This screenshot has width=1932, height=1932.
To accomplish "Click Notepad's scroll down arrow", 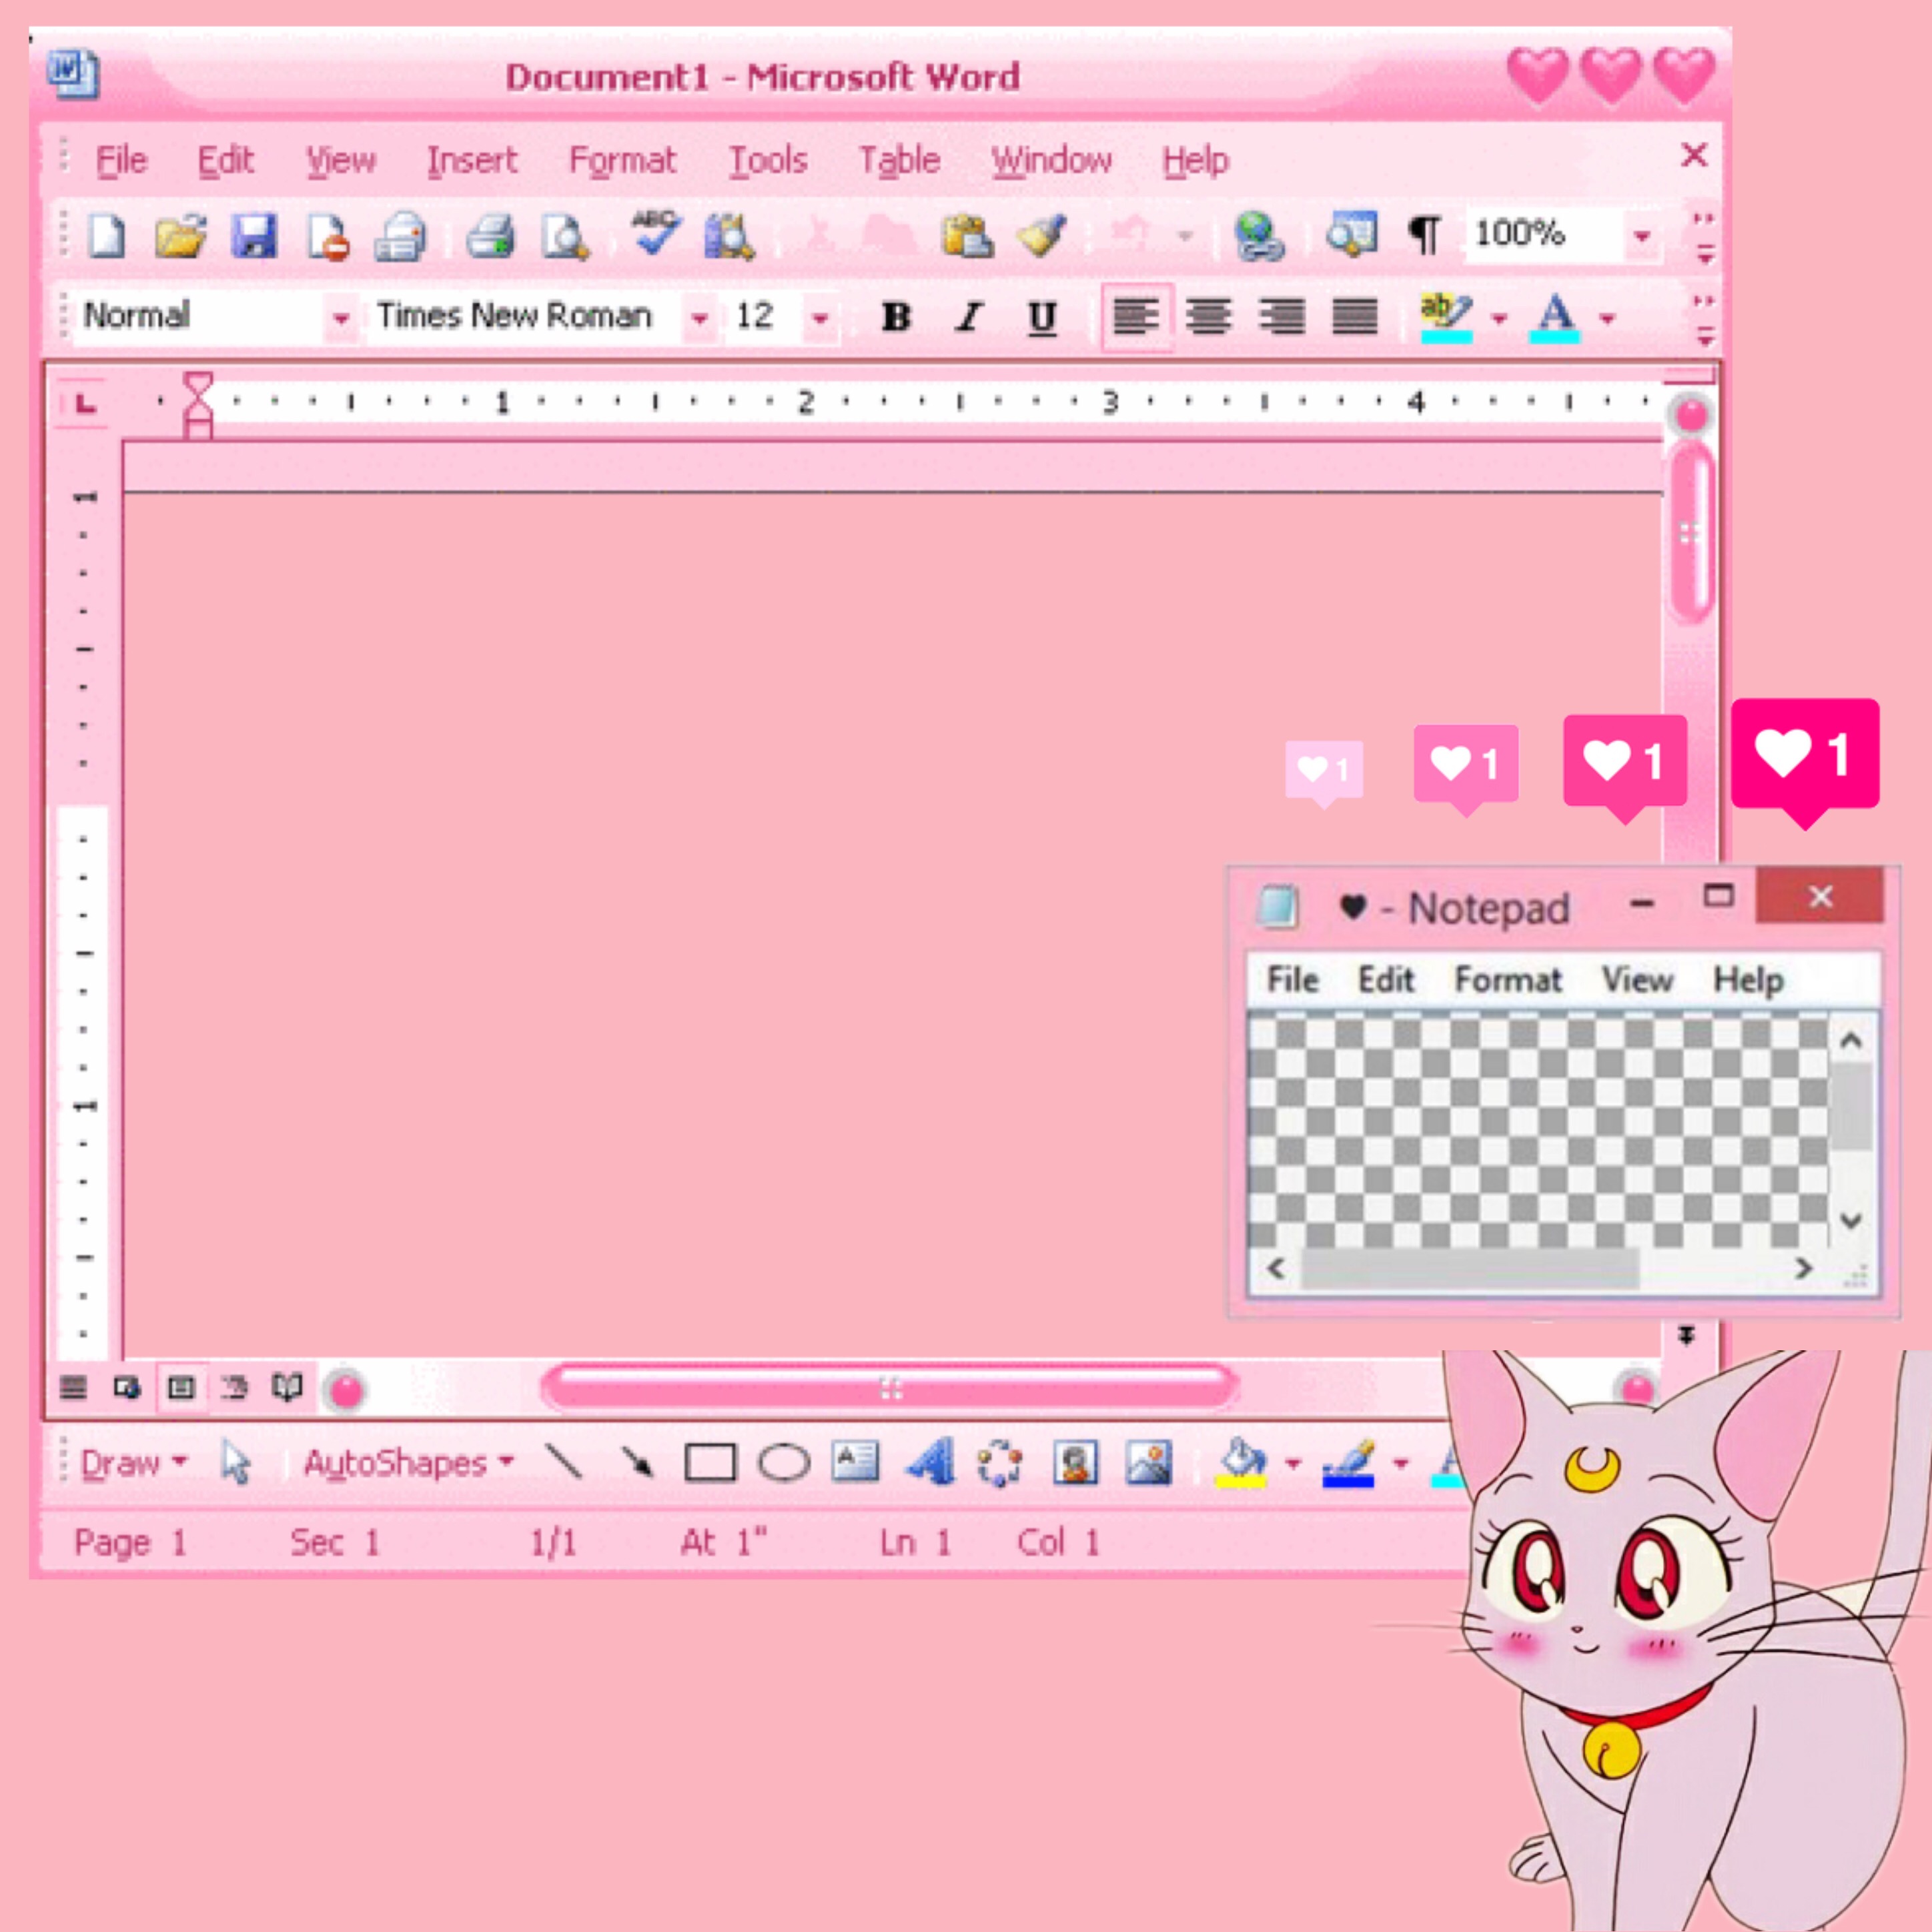I will pyautogui.click(x=1851, y=1220).
